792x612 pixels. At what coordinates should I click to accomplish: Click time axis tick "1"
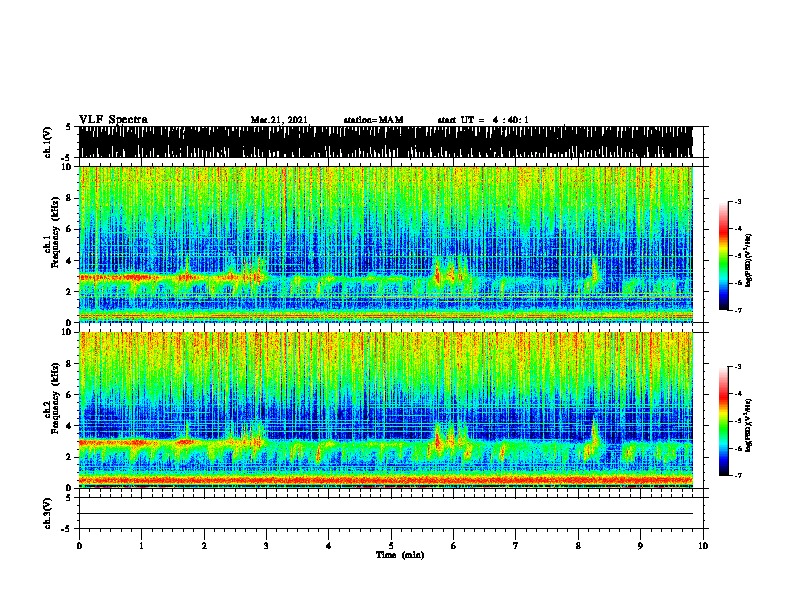coord(141,546)
